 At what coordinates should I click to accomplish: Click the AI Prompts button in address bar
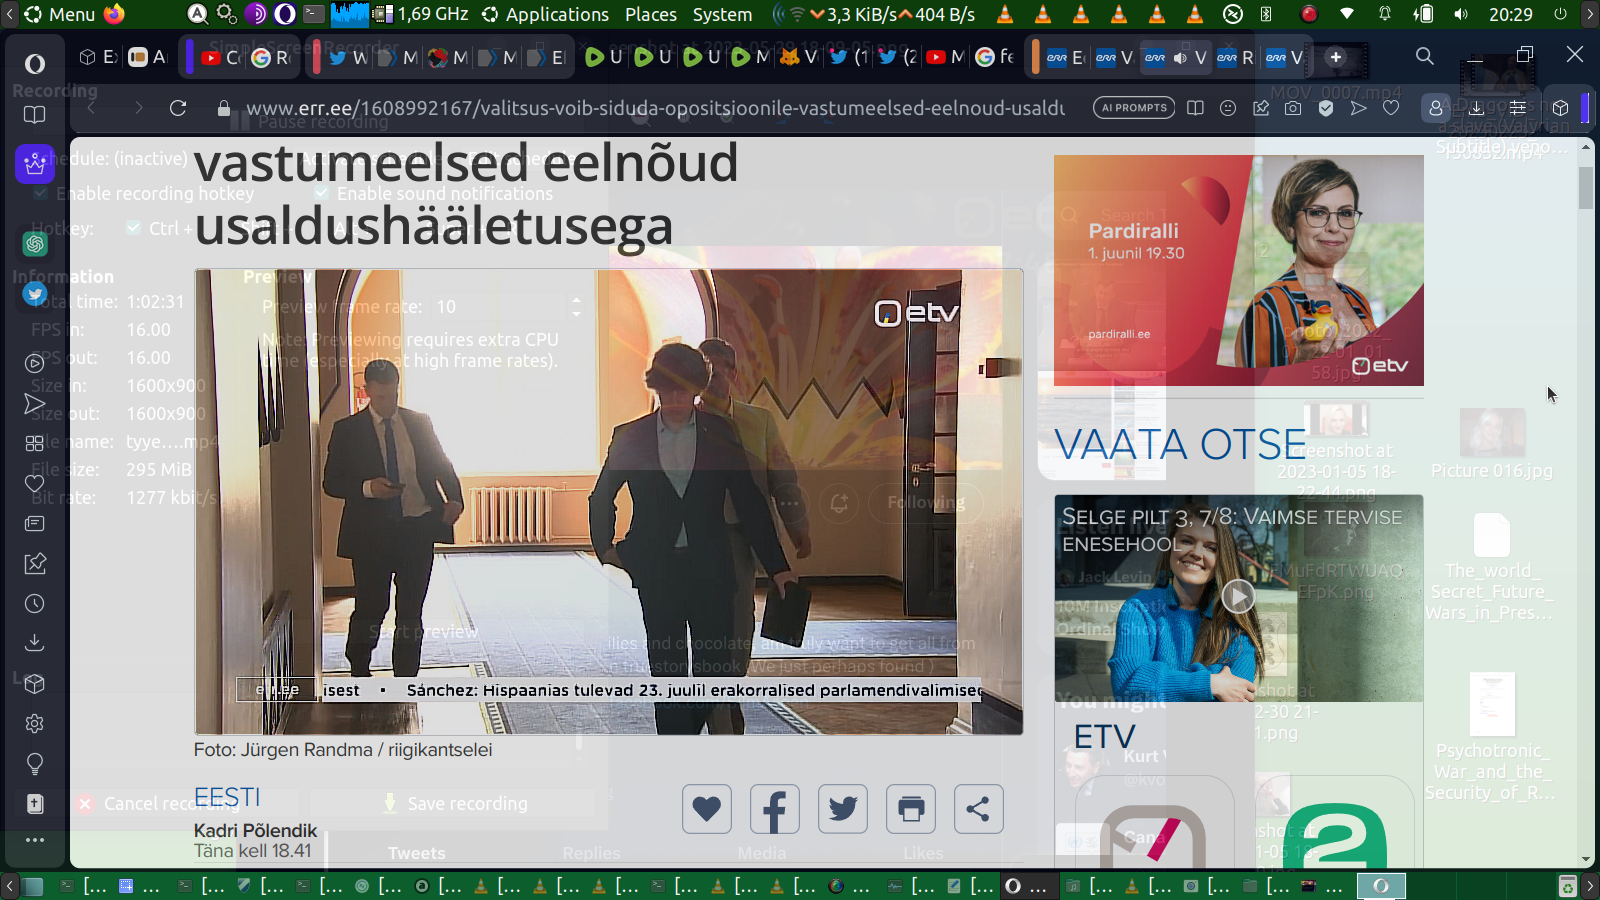click(x=1135, y=108)
